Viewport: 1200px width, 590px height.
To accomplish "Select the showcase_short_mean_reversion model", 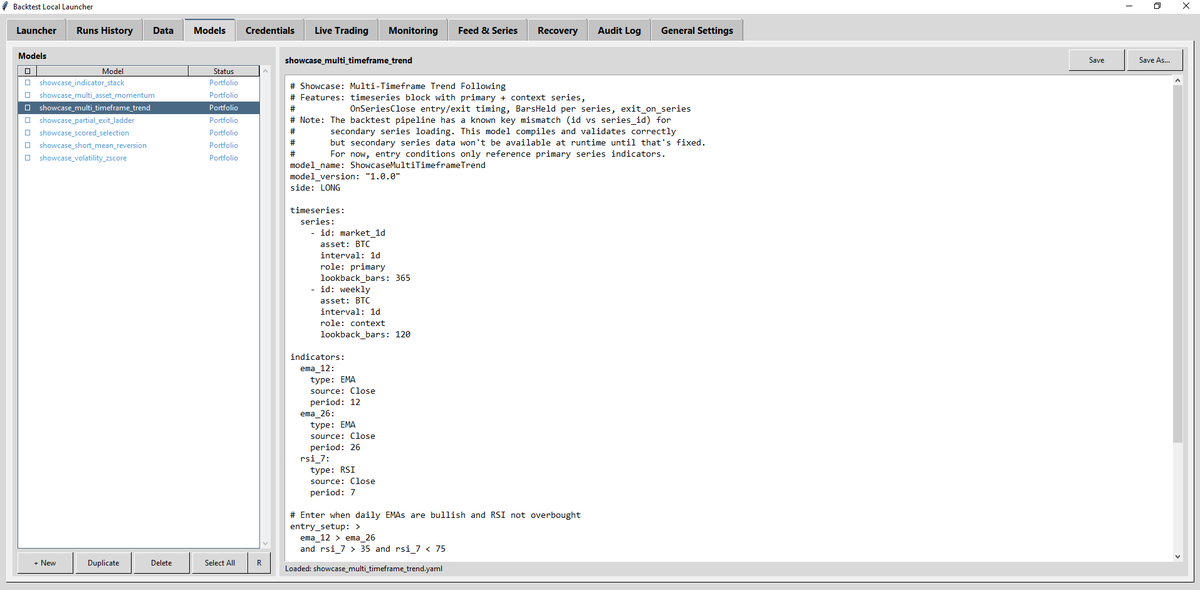I will point(93,145).
